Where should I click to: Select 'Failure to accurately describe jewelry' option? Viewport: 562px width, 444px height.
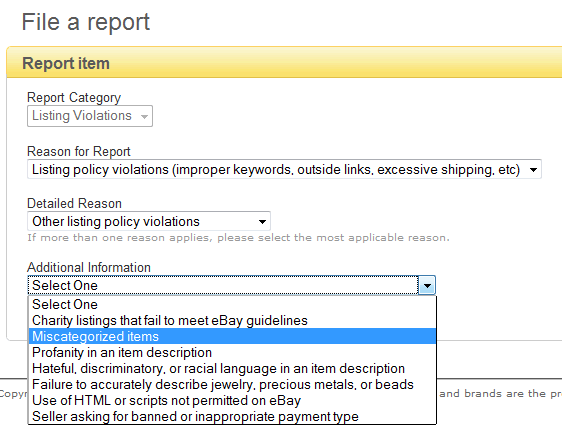pos(232,384)
